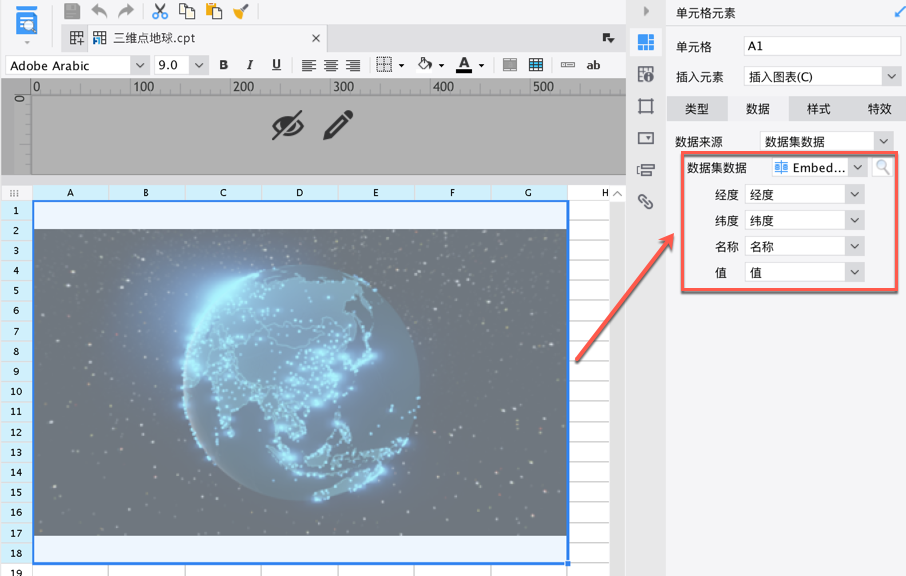Click the save file icon

tap(72, 11)
